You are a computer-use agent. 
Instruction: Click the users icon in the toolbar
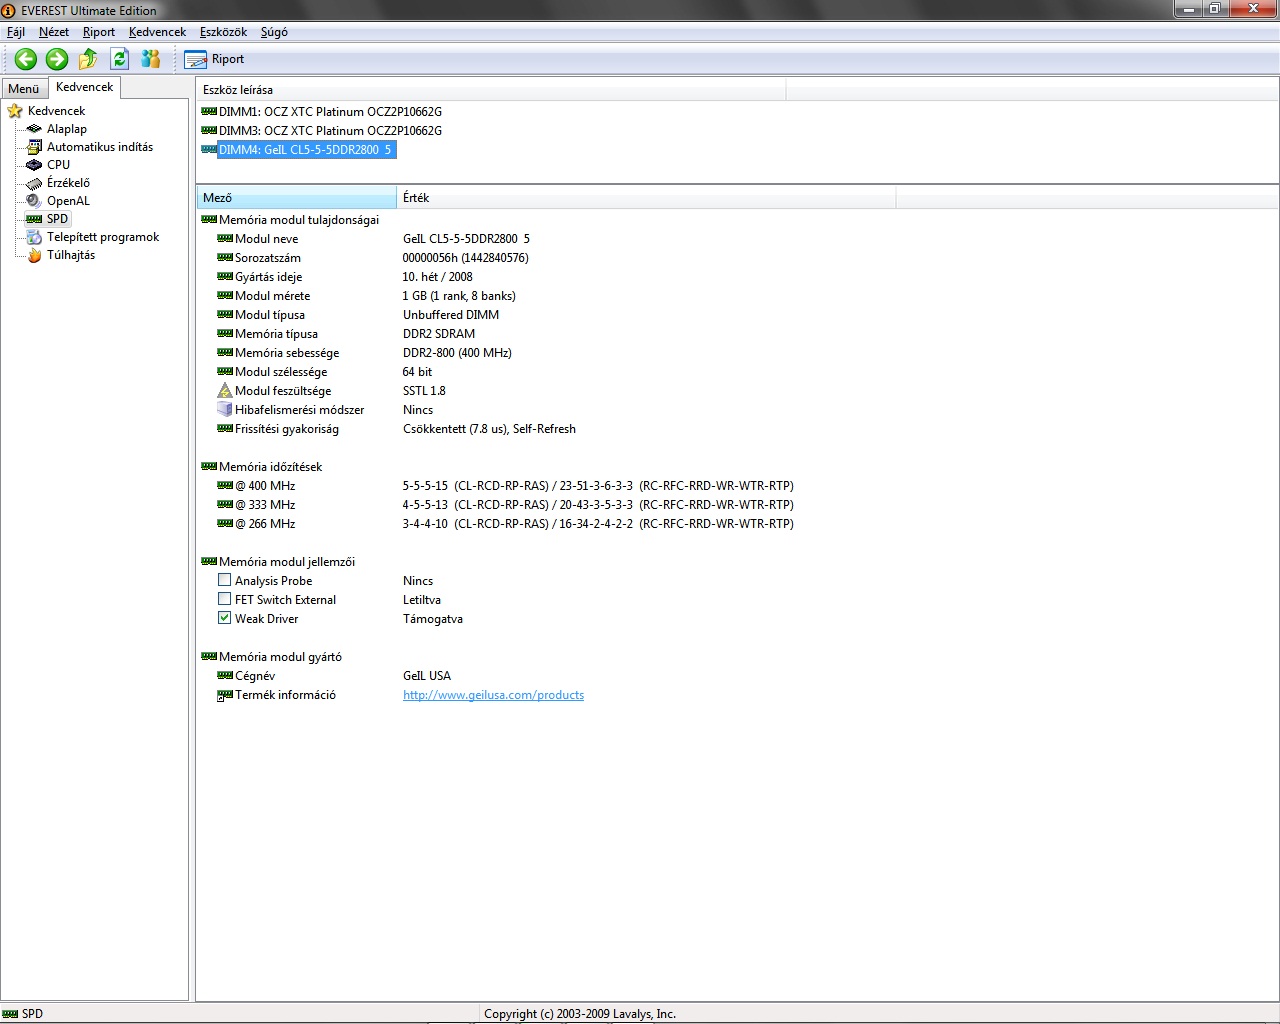click(150, 59)
